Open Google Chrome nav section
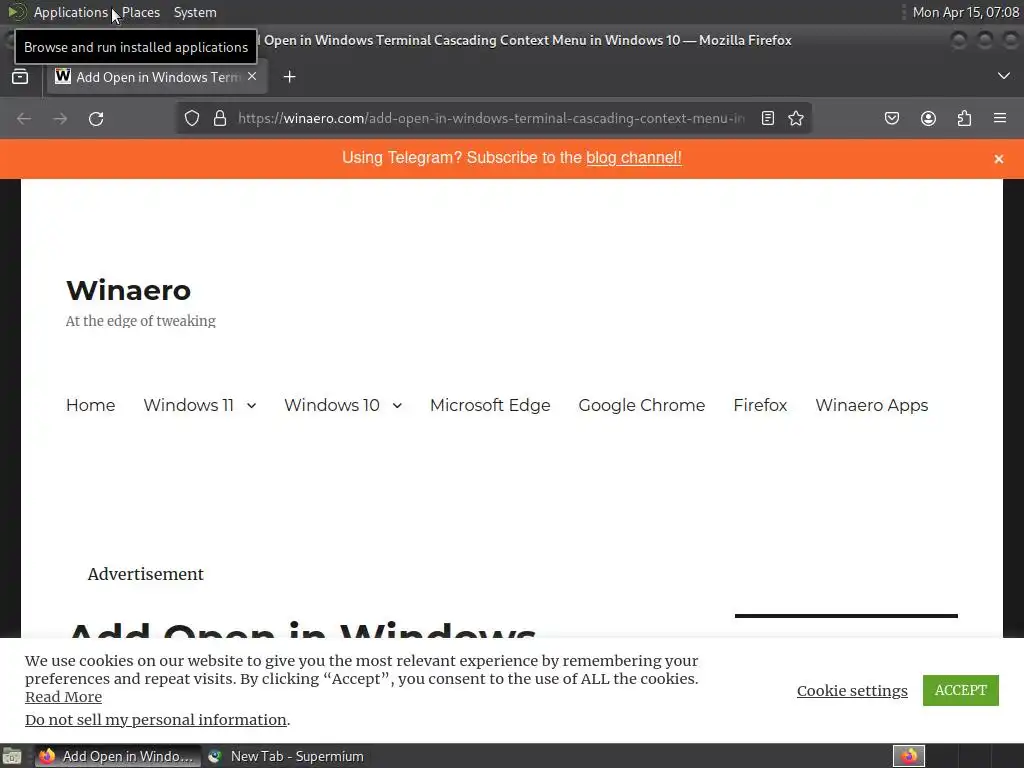Viewport: 1024px width, 768px height. (641, 405)
